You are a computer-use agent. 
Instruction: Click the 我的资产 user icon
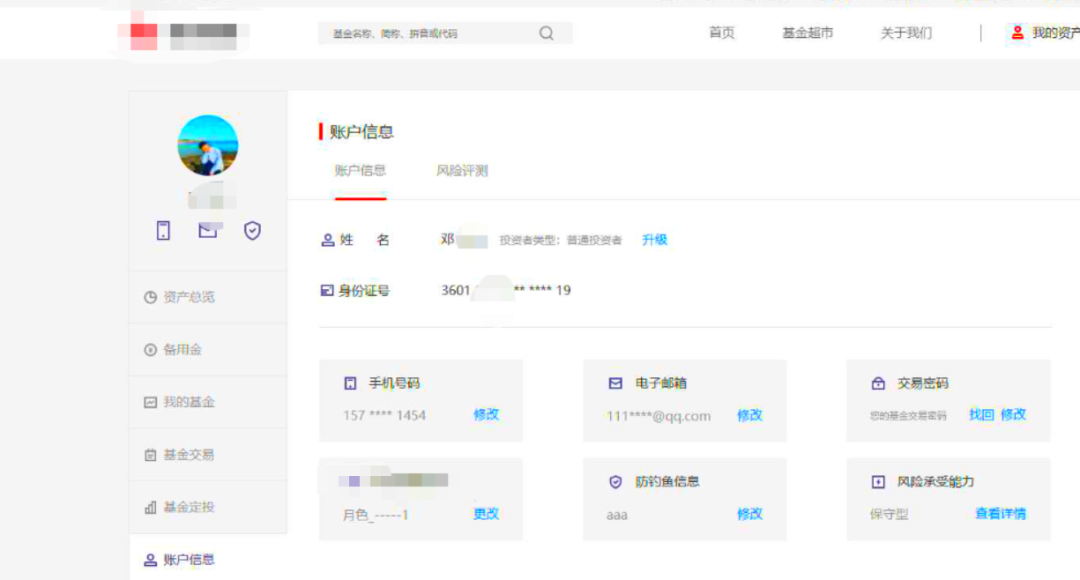1017,33
